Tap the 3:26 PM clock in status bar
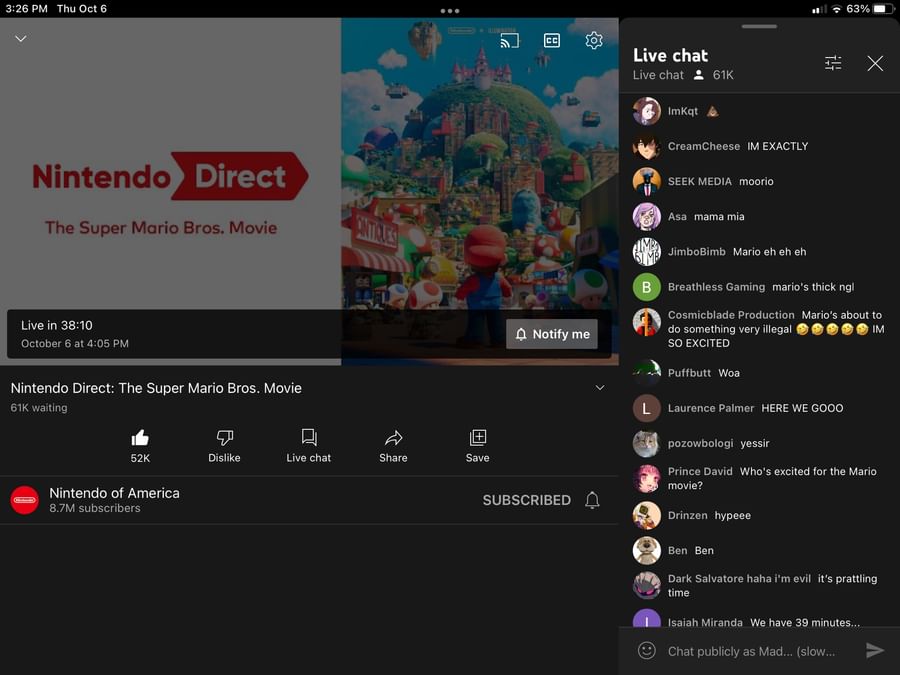Image resolution: width=900 pixels, height=675 pixels. 26,9
